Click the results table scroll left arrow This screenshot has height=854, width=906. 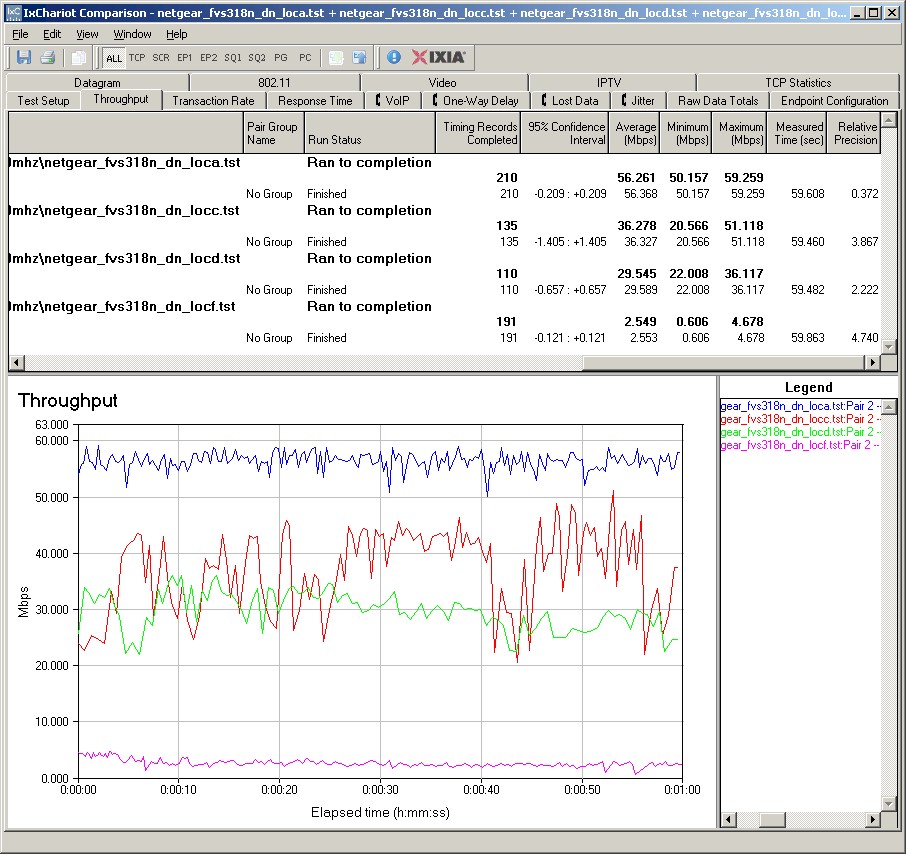click(16, 362)
